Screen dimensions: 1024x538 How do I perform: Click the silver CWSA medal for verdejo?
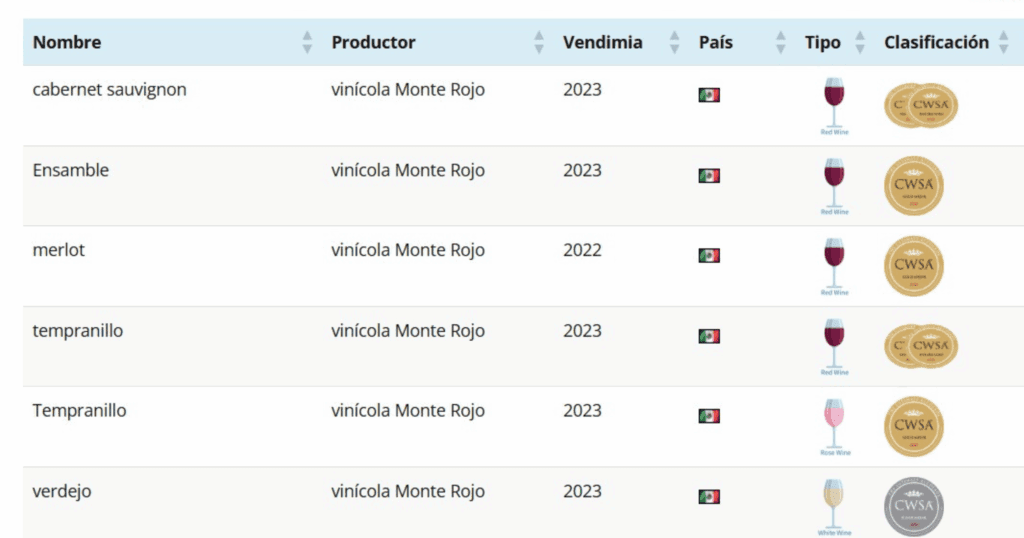[913, 506]
